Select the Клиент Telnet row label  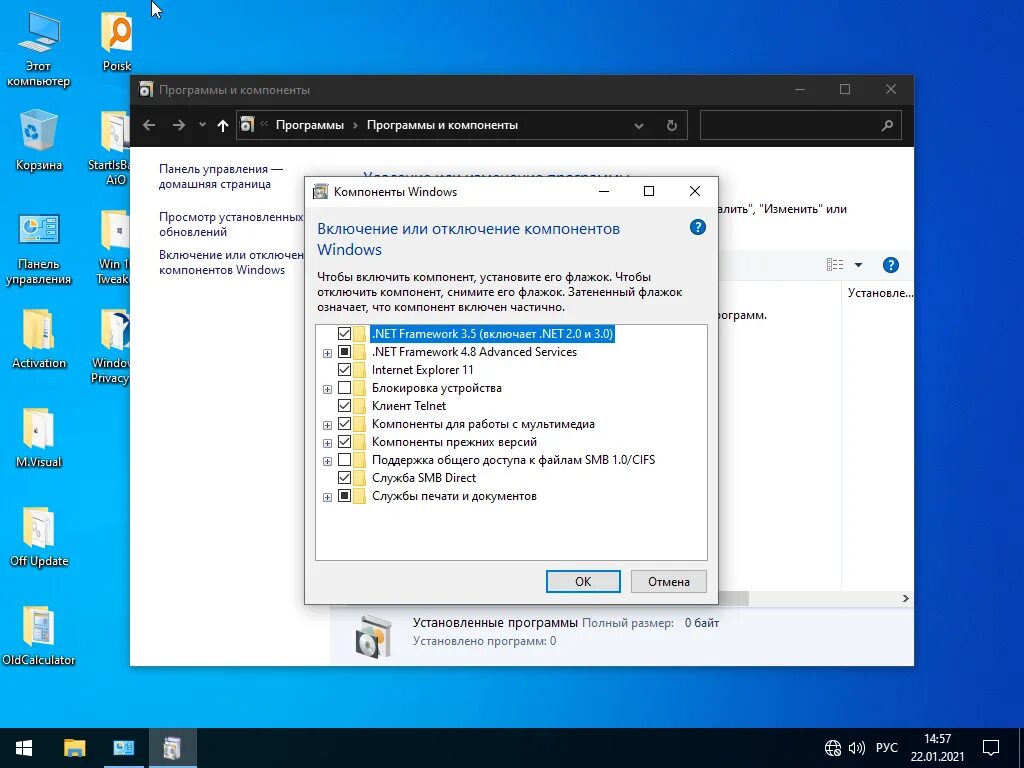pos(409,406)
